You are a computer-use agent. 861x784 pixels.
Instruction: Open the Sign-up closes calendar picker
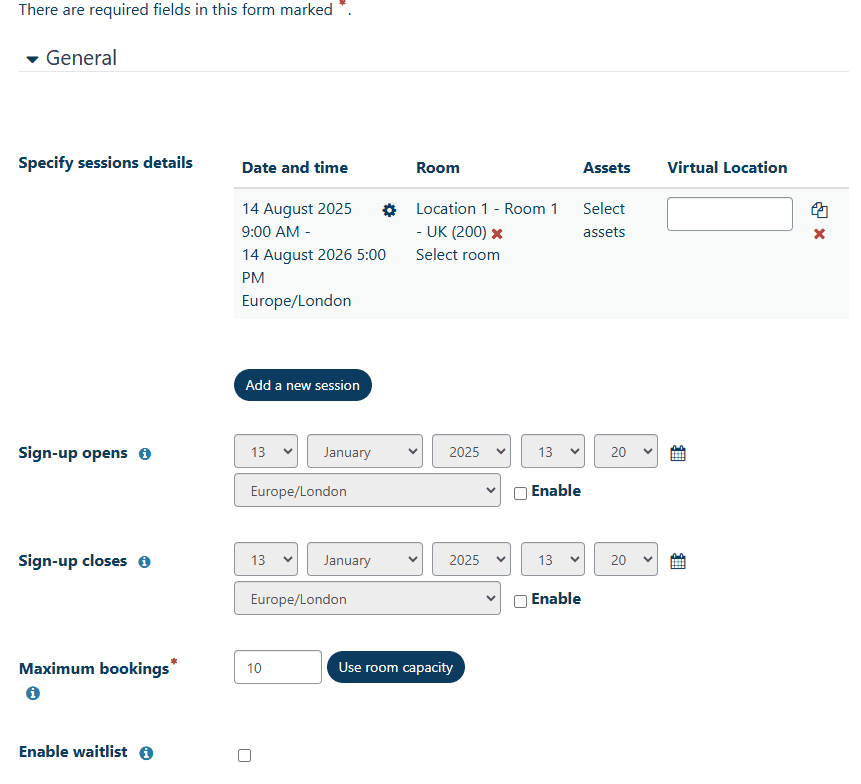pos(677,560)
